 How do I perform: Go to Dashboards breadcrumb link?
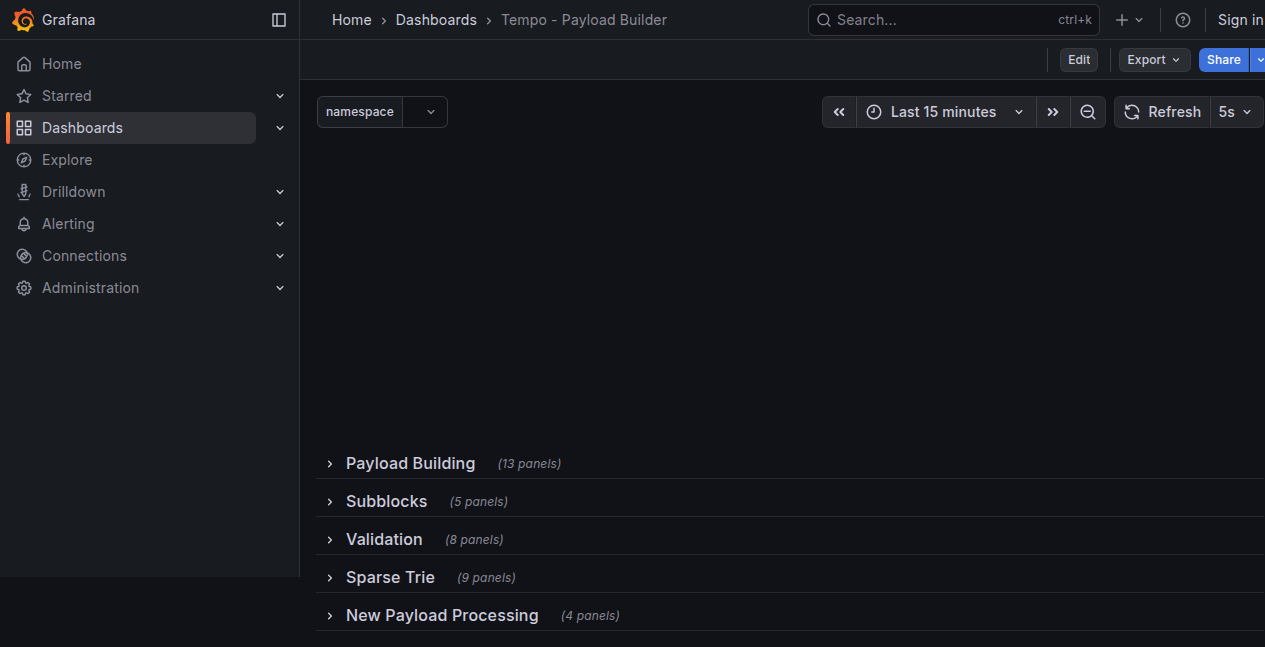click(436, 20)
